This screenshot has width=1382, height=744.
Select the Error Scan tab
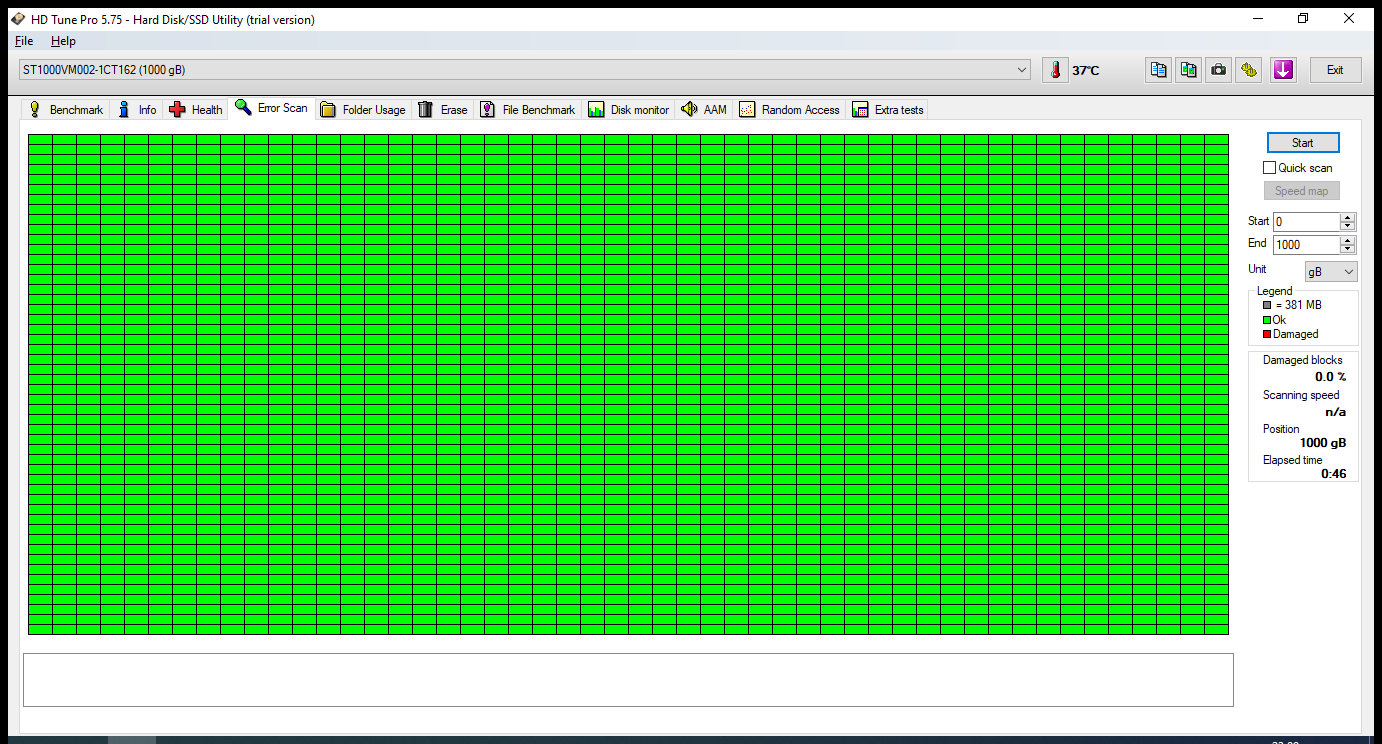pos(271,108)
